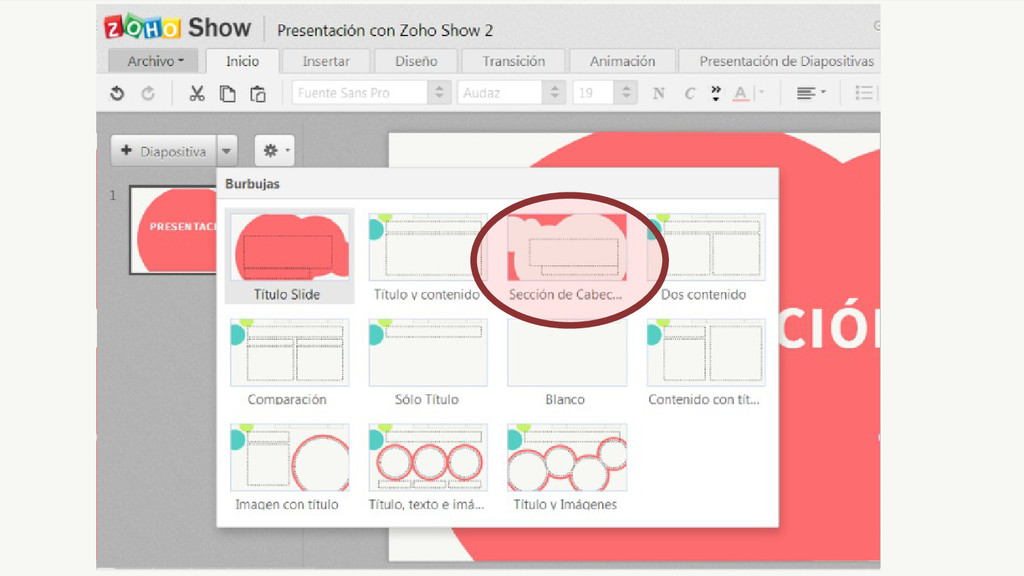Choose the Título Slide layout
The image size is (1024, 576).
289,257
